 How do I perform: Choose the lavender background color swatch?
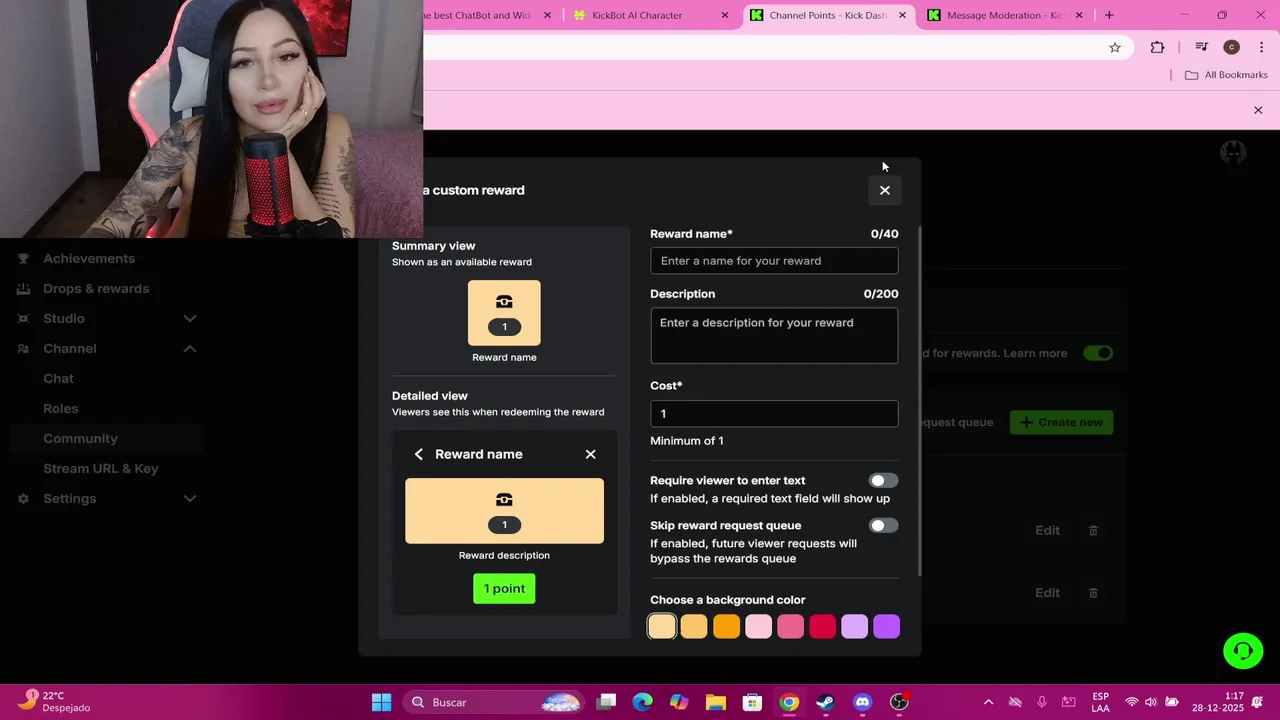point(854,626)
